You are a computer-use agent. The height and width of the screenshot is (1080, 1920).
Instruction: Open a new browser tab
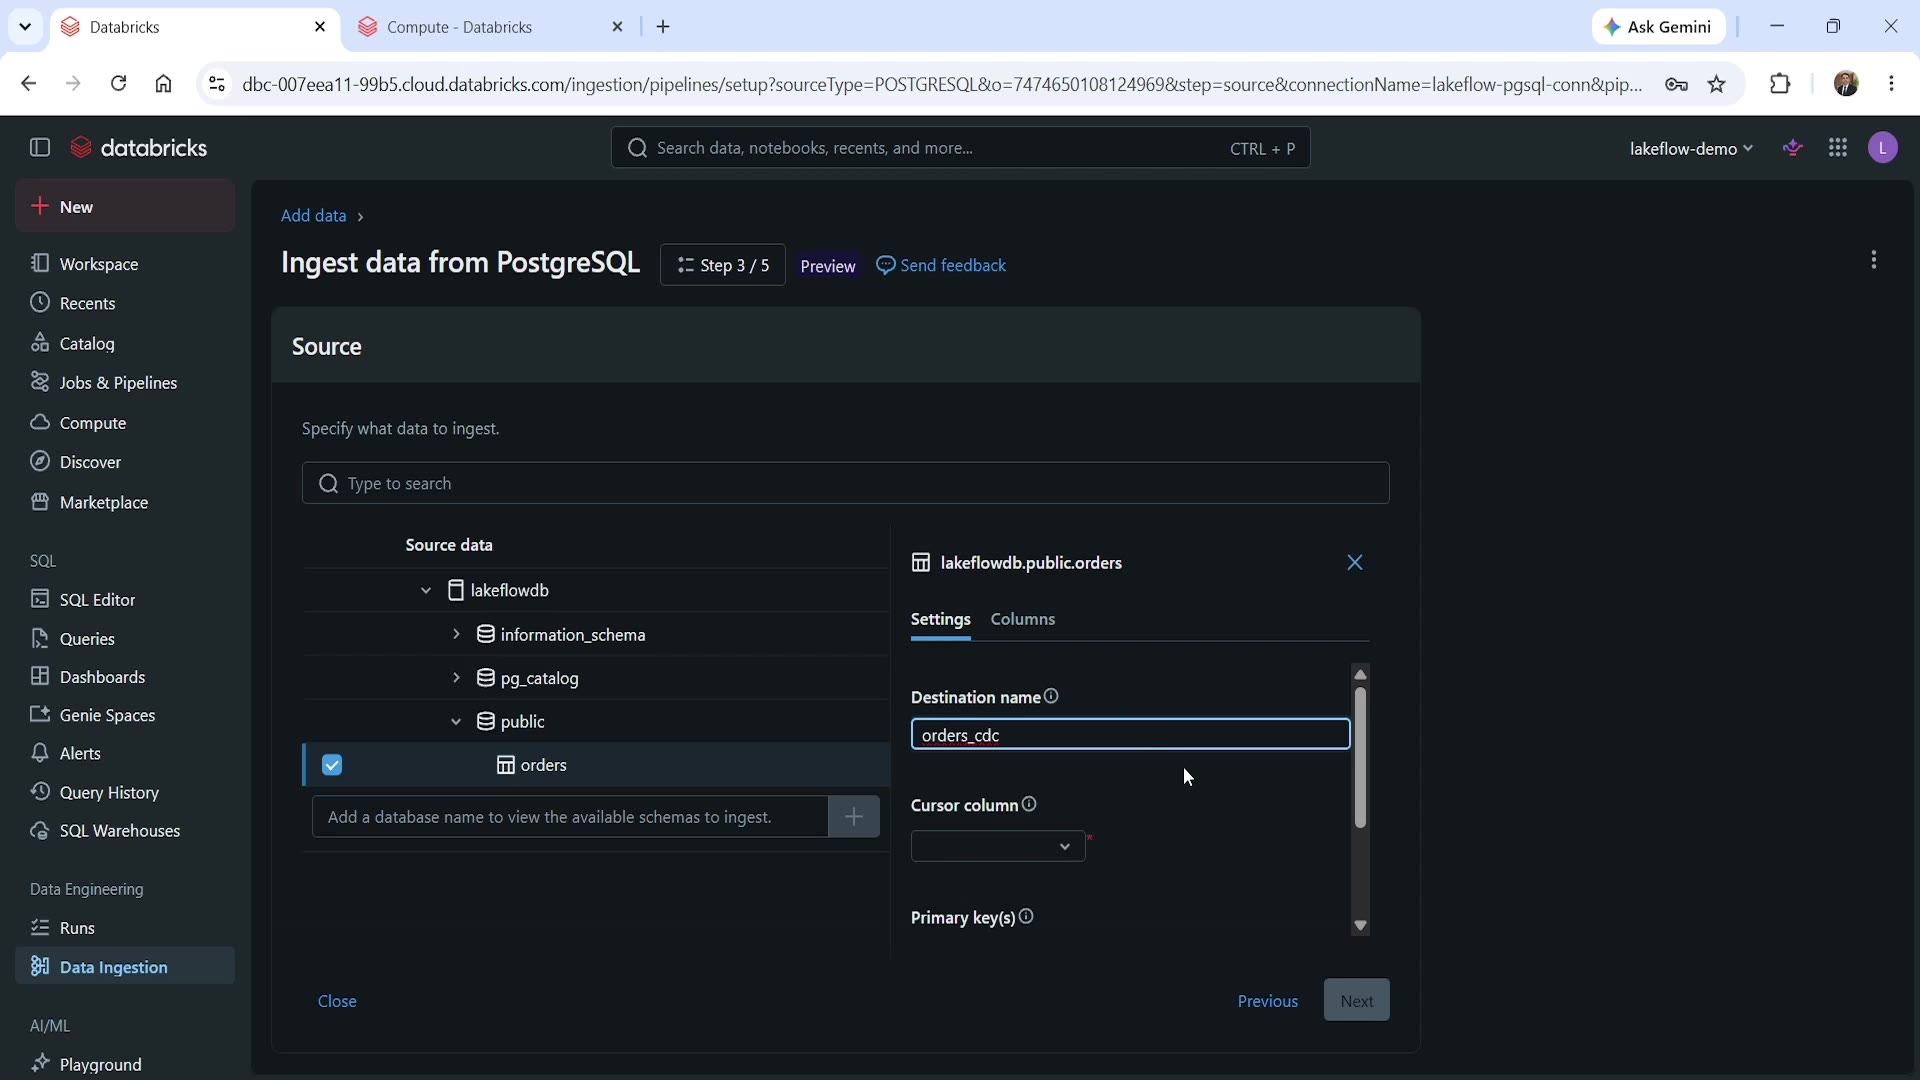pos(663,27)
